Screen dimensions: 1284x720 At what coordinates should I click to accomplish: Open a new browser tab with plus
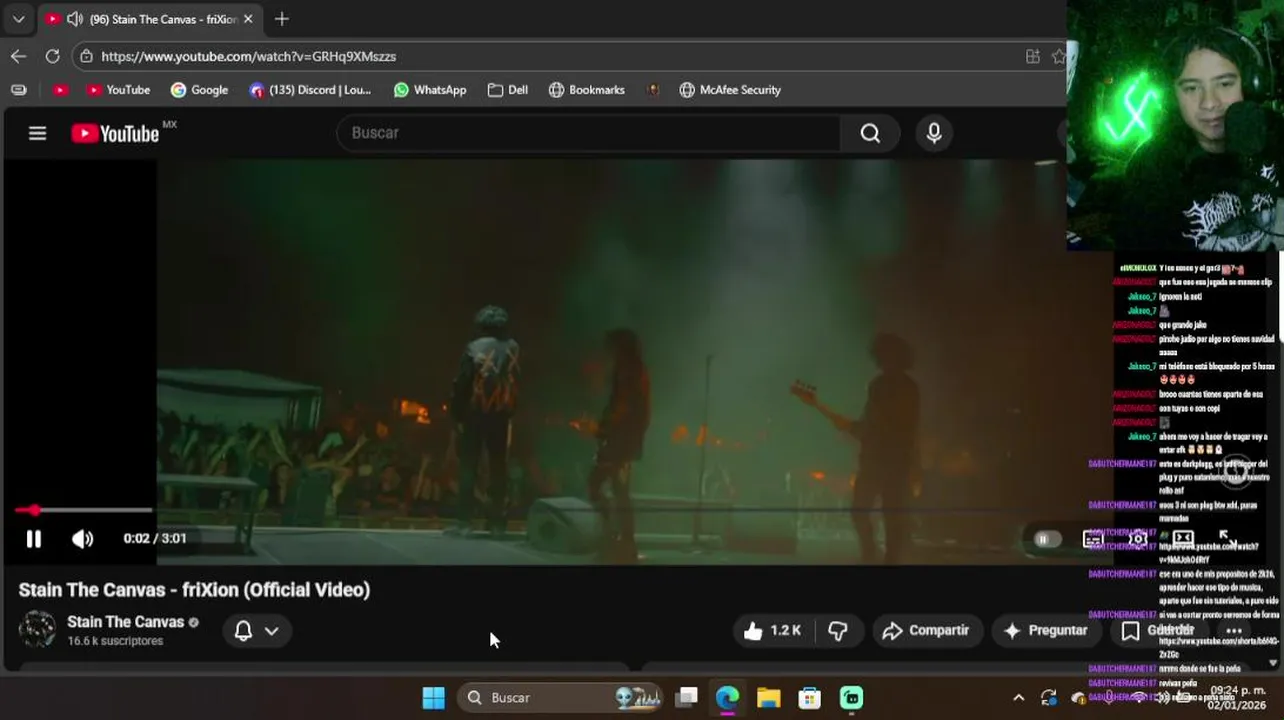pyautogui.click(x=282, y=19)
